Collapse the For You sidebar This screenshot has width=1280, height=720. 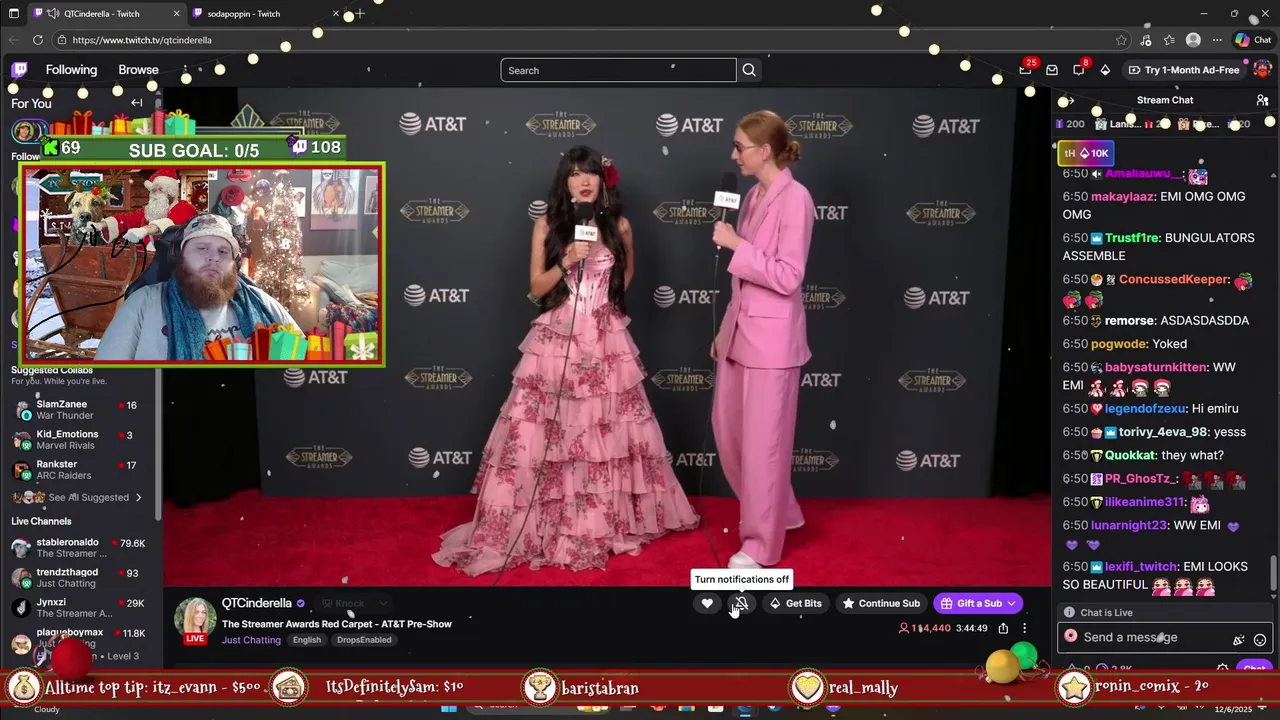coord(137,103)
